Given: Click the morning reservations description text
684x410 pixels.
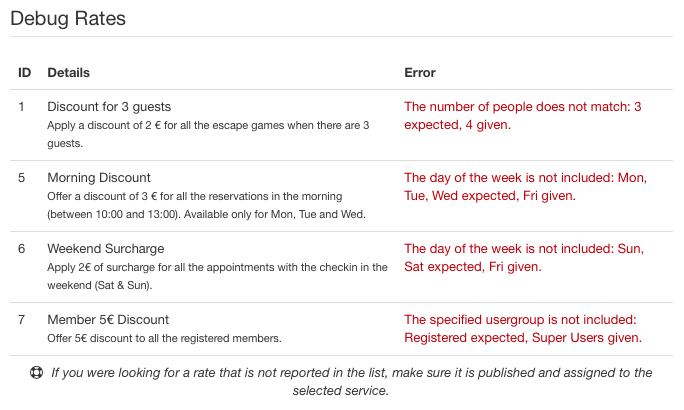Looking at the screenshot, I should click(x=206, y=205).
